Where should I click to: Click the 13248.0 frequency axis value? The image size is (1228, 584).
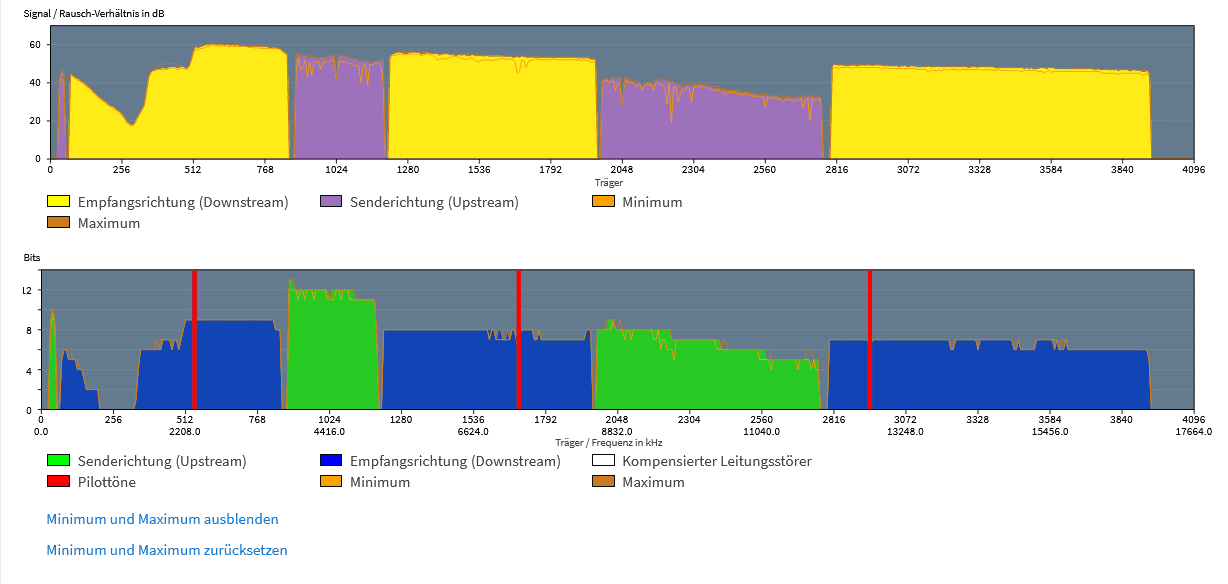coord(905,432)
